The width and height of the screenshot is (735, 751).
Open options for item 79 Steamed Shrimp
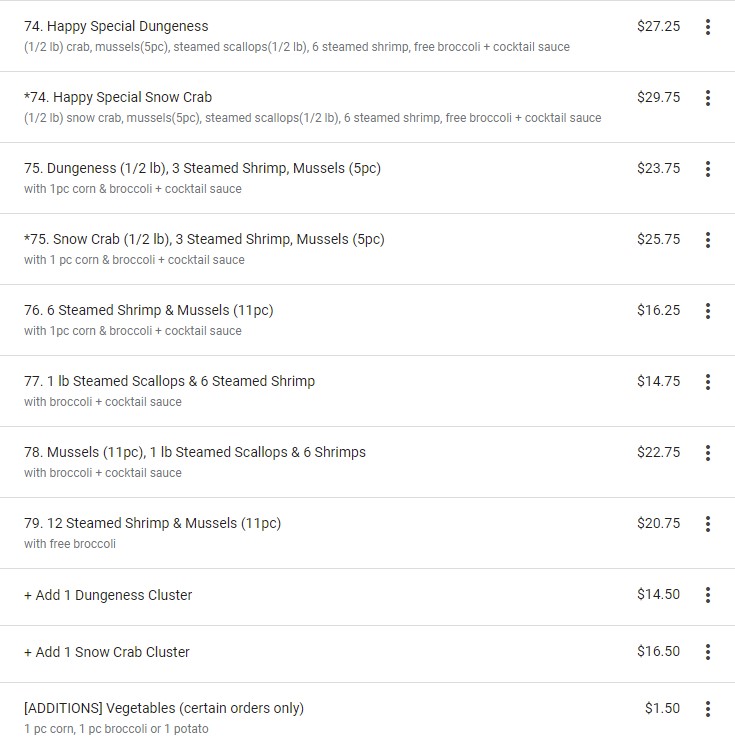click(x=708, y=524)
